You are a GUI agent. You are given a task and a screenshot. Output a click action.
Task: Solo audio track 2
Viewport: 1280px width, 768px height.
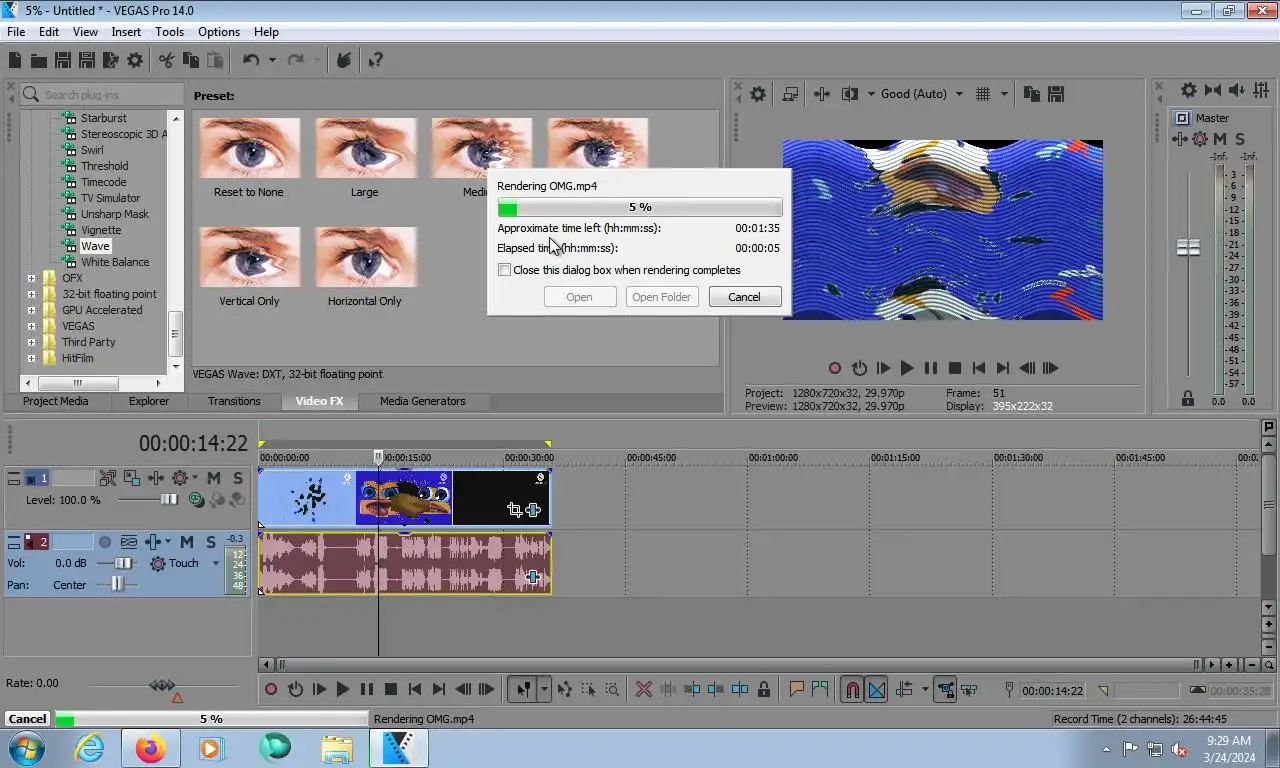tap(211, 542)
